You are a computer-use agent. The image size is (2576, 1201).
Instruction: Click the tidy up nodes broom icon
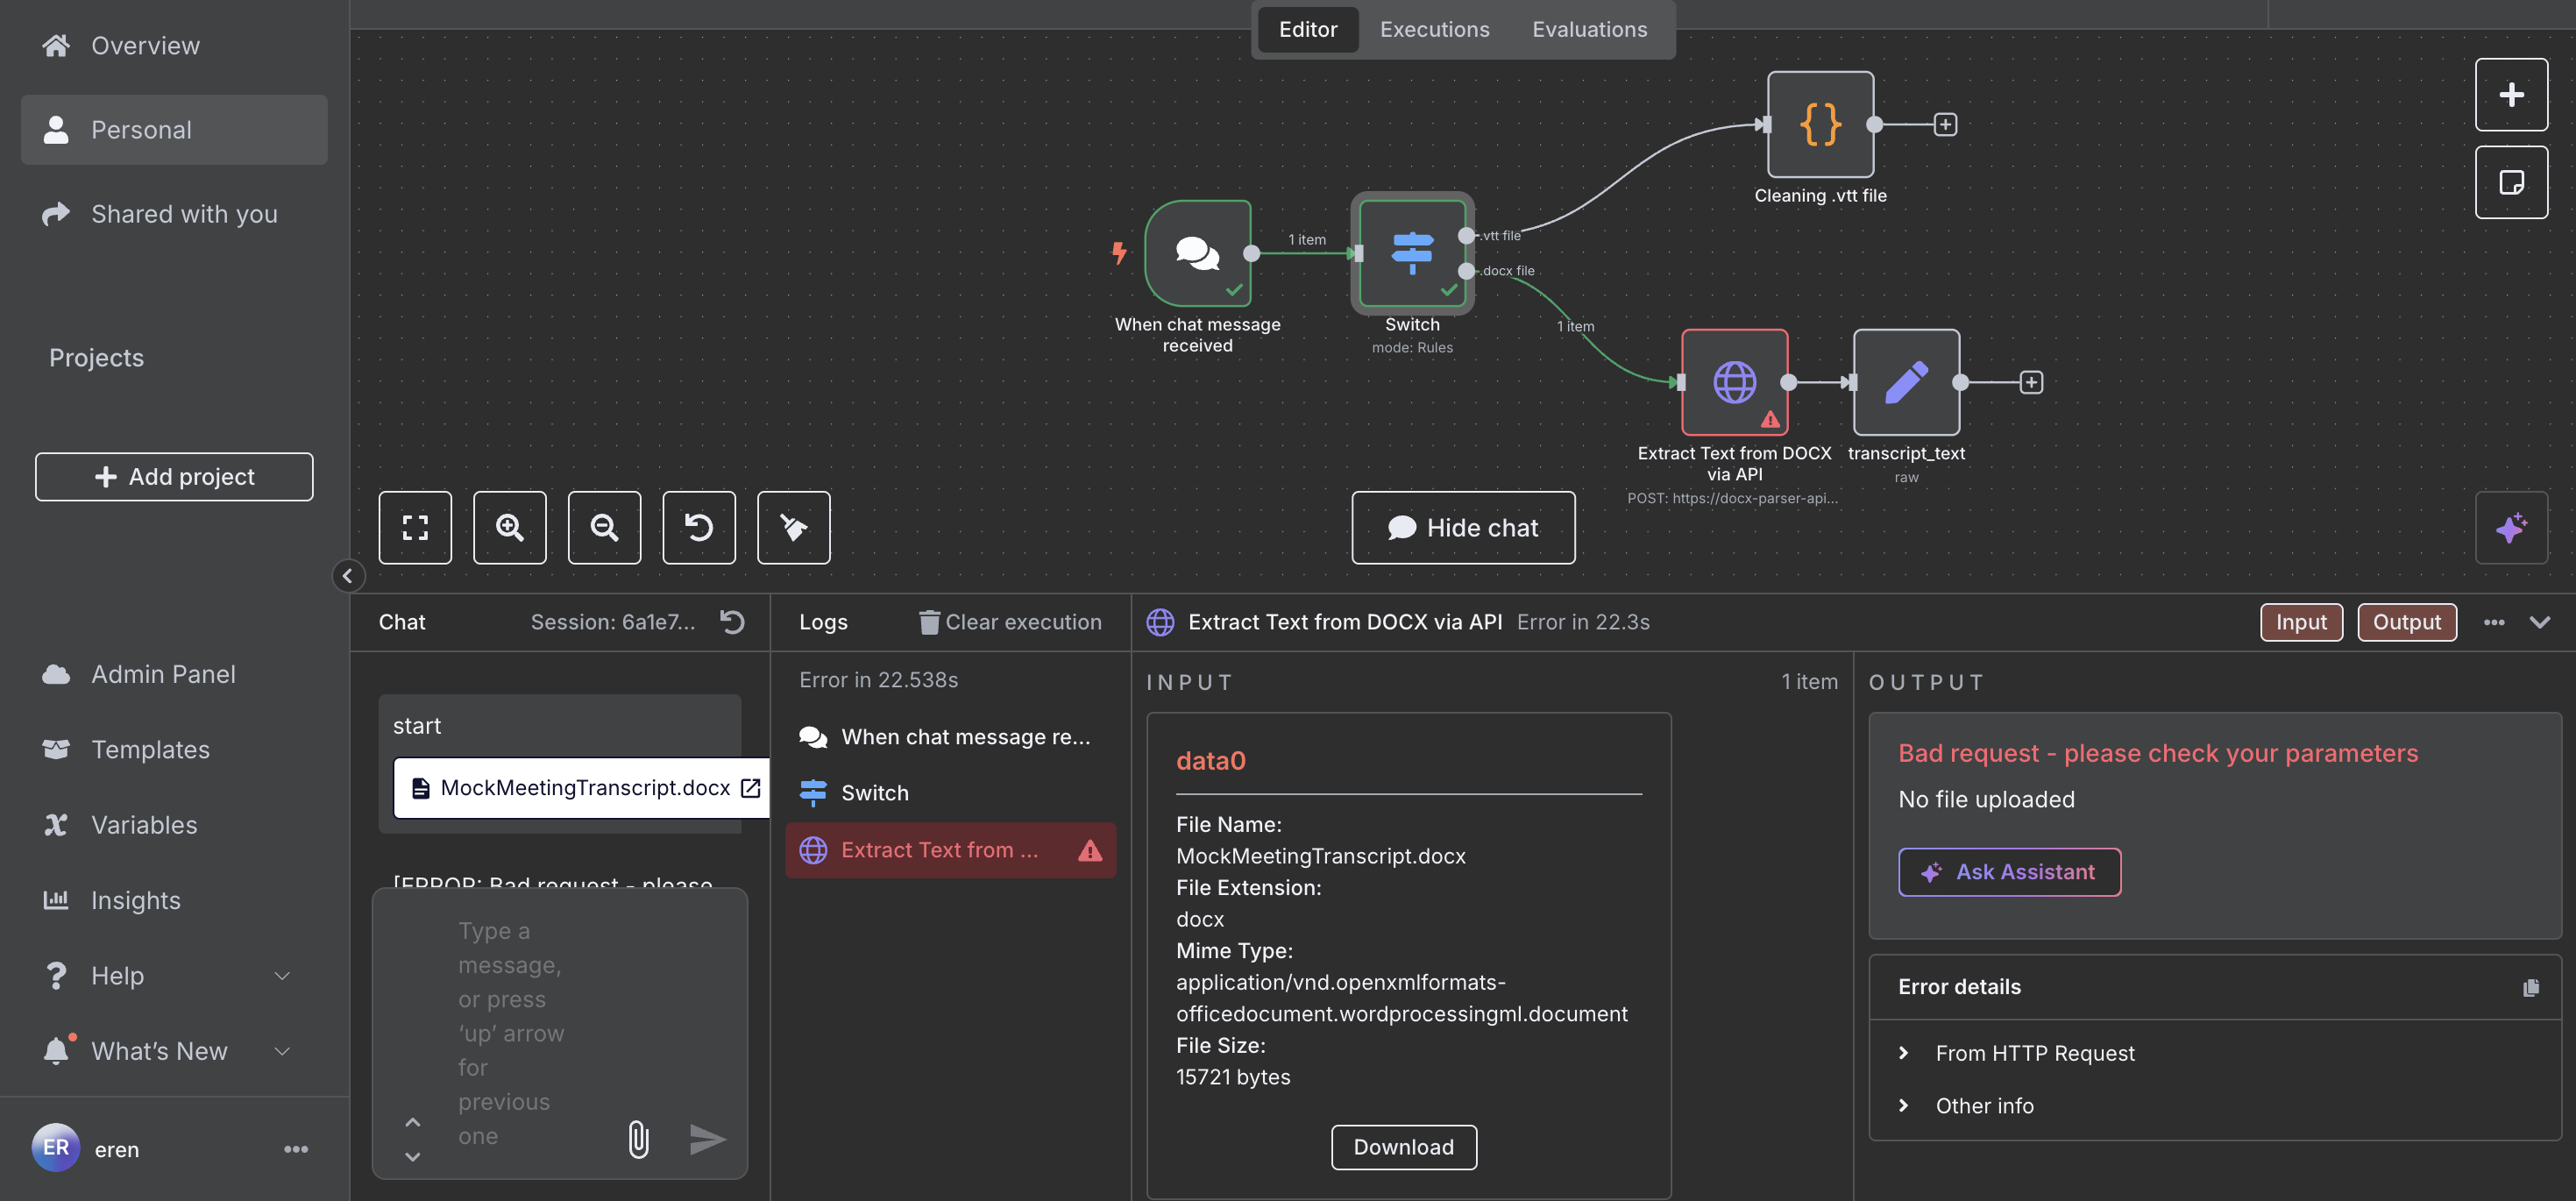click(793, 527)
